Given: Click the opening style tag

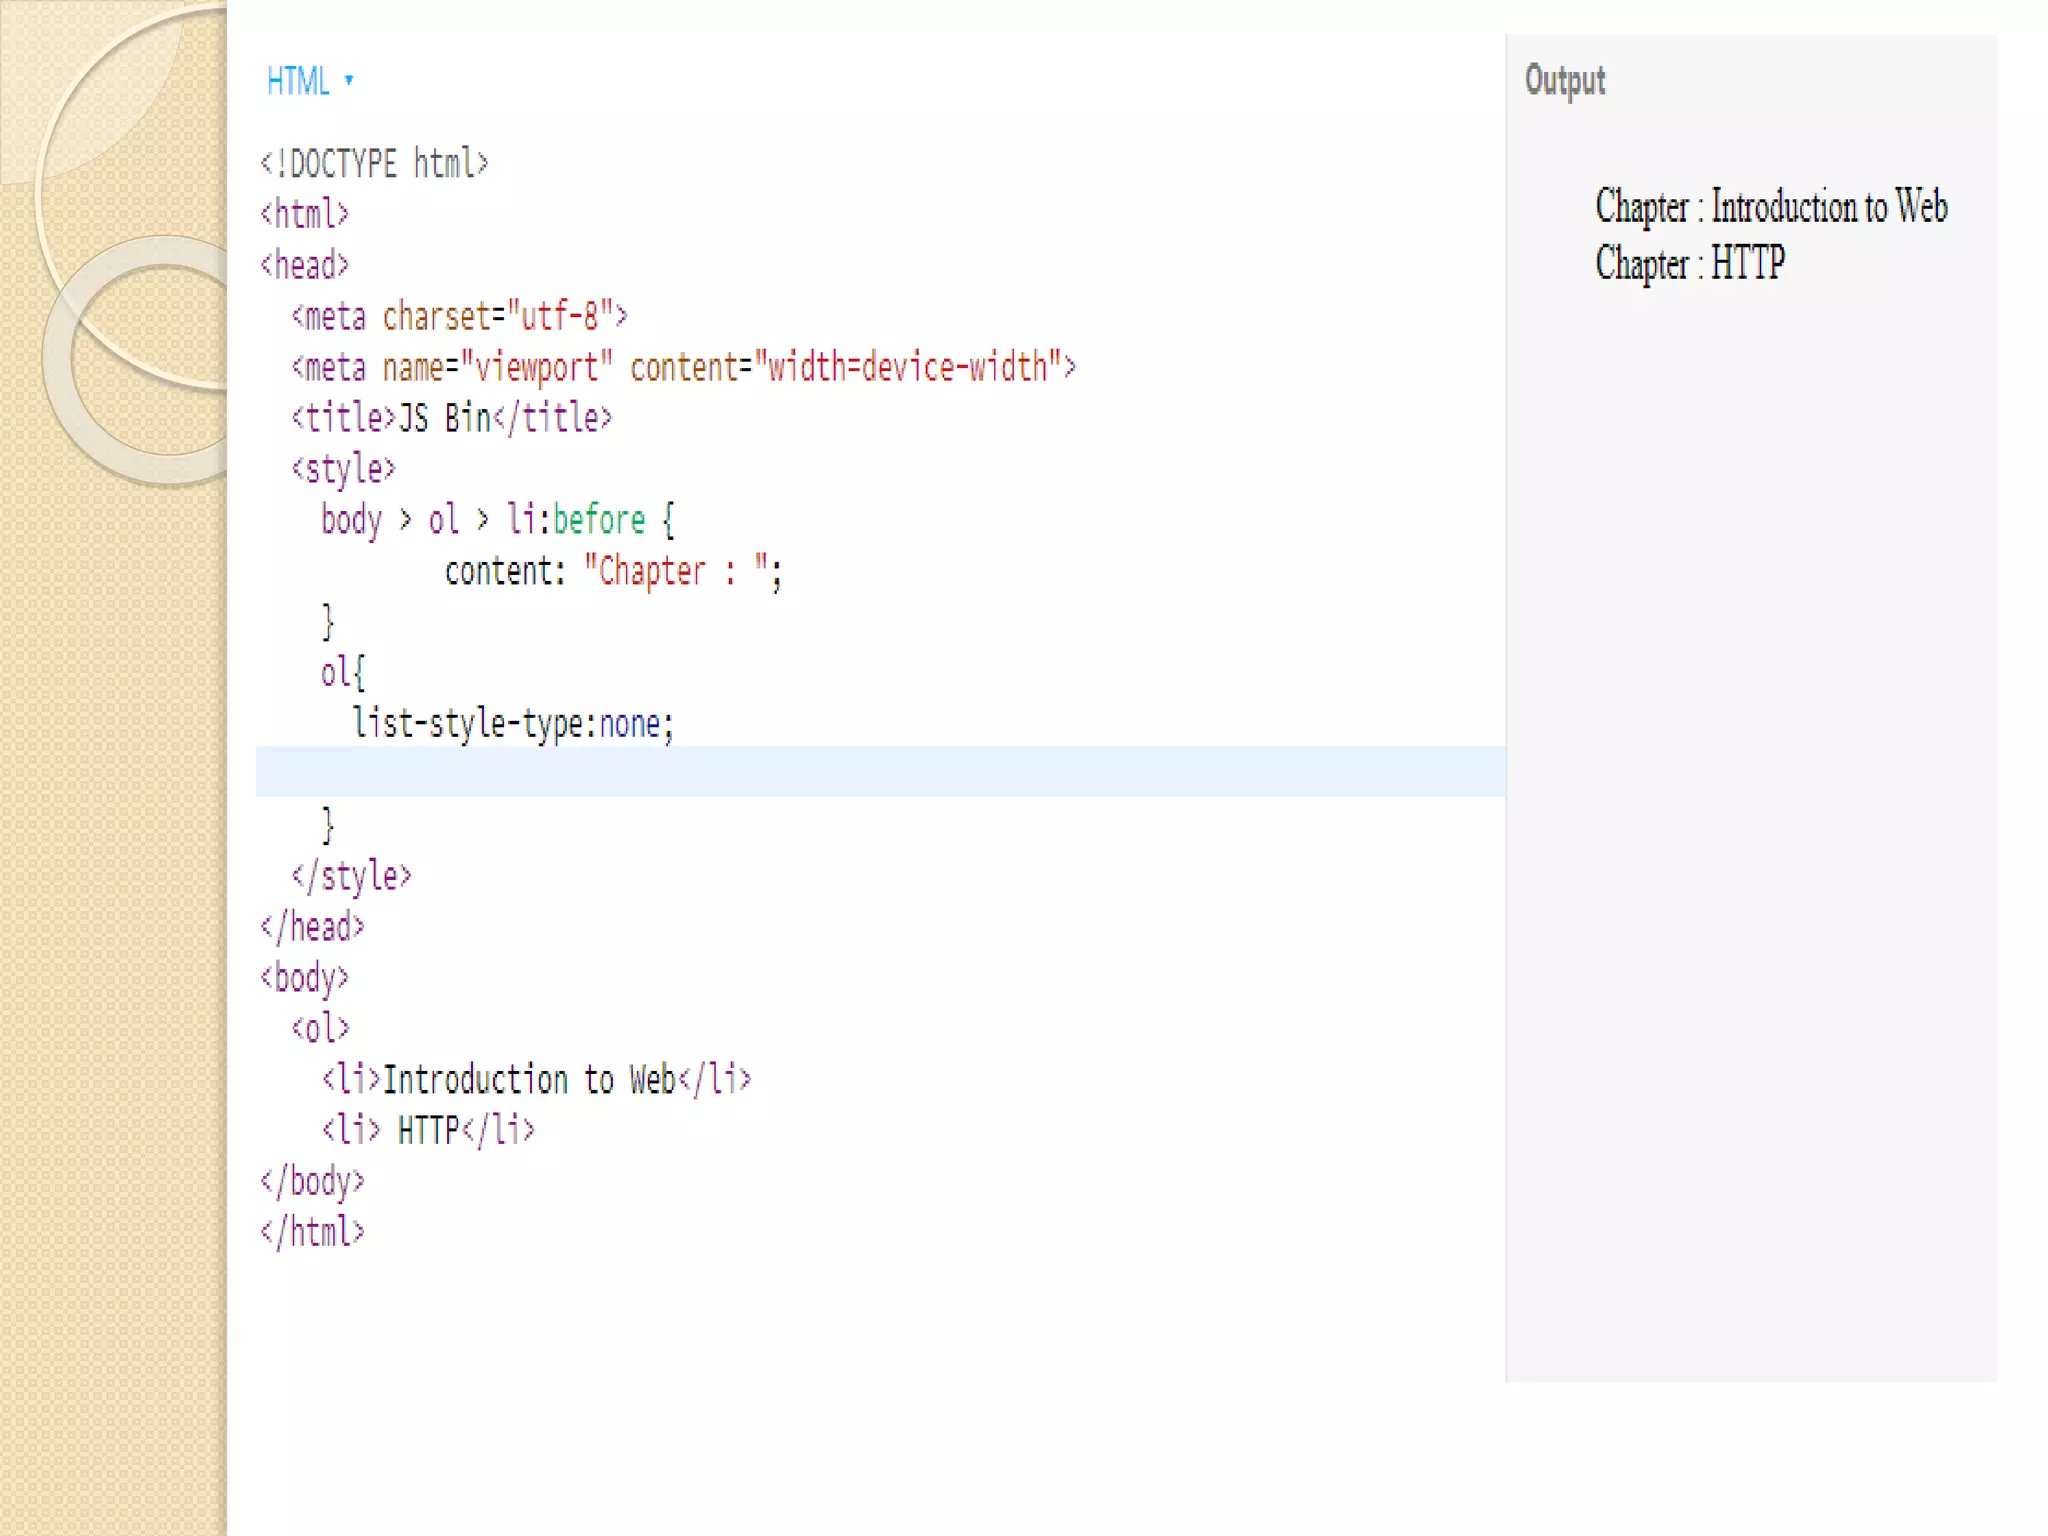Looking at the screenshot, I should click(x=343, y=469).
